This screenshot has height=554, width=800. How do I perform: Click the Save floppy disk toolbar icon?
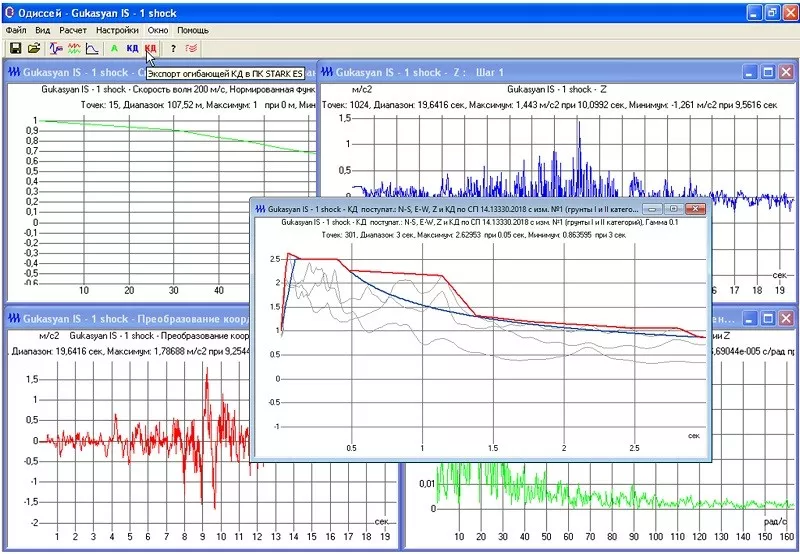[15, 48]
